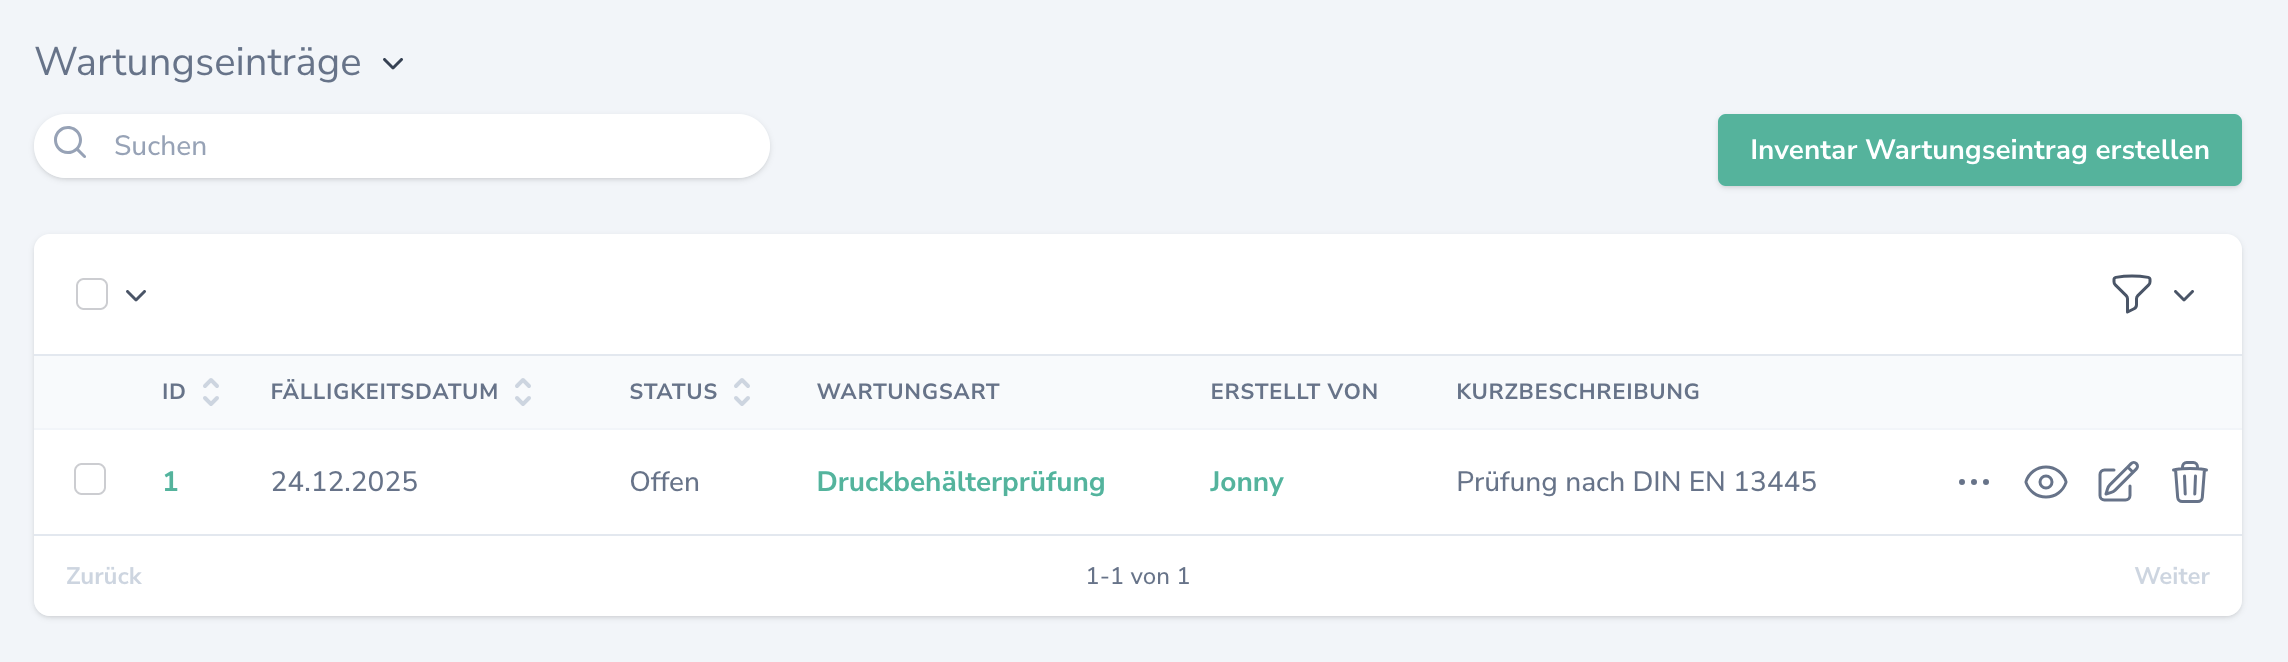
Task: Delete entry 1 using the trash icon
Action: tap(2188, 483)
